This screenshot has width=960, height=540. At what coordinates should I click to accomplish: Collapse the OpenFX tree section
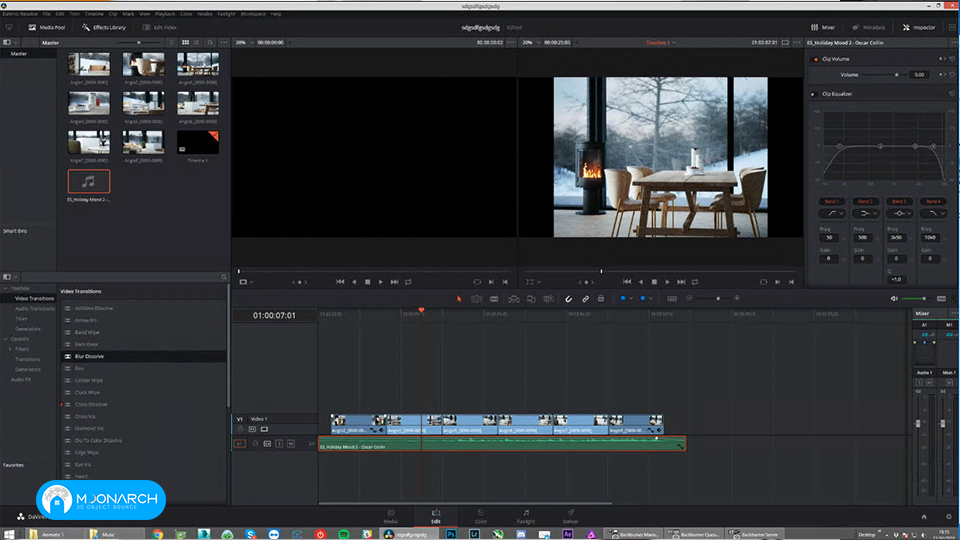[6, 339]
